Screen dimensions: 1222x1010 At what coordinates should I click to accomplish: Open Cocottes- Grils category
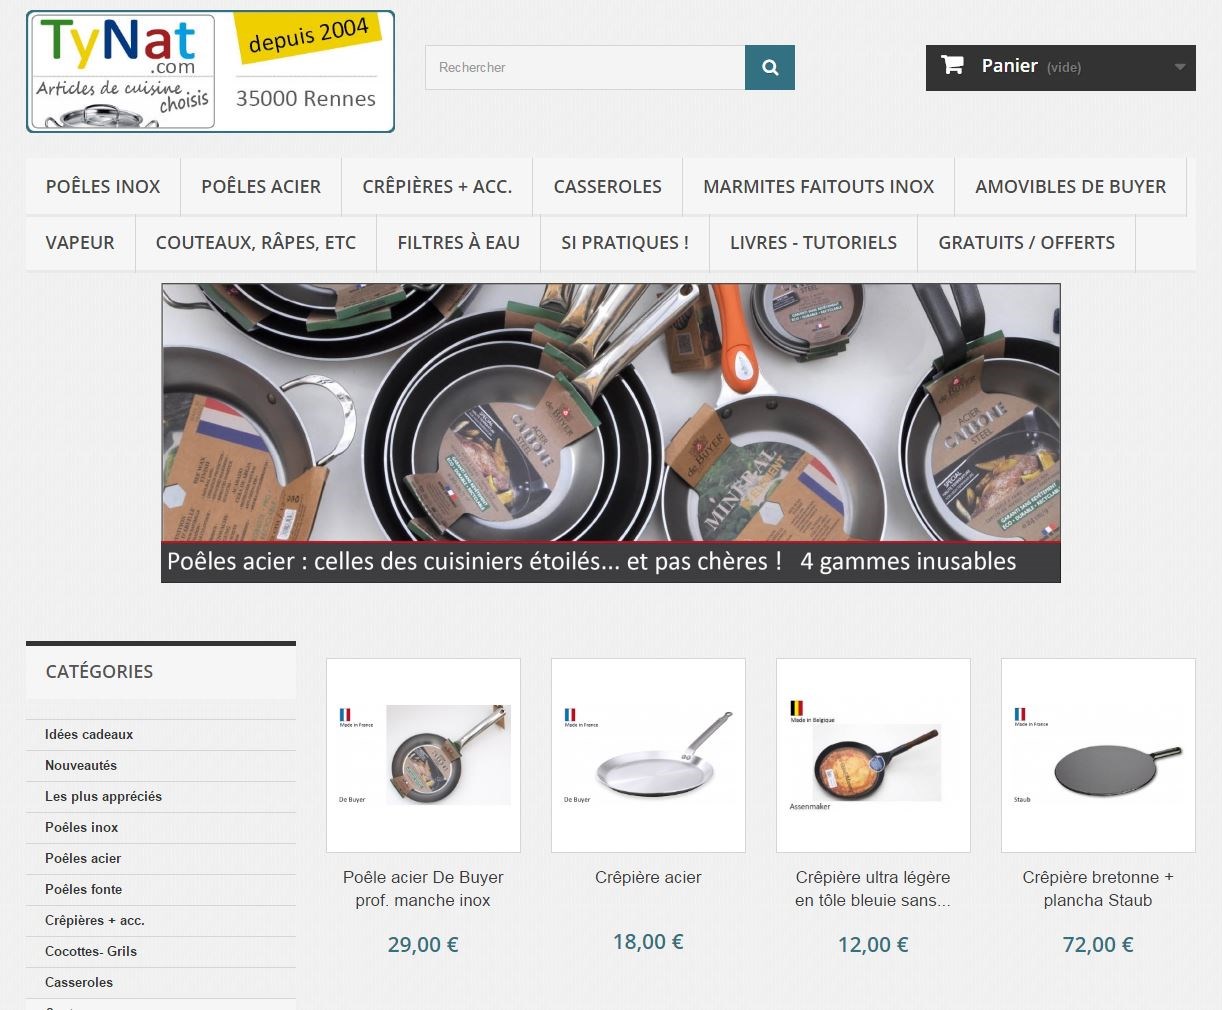91,951
